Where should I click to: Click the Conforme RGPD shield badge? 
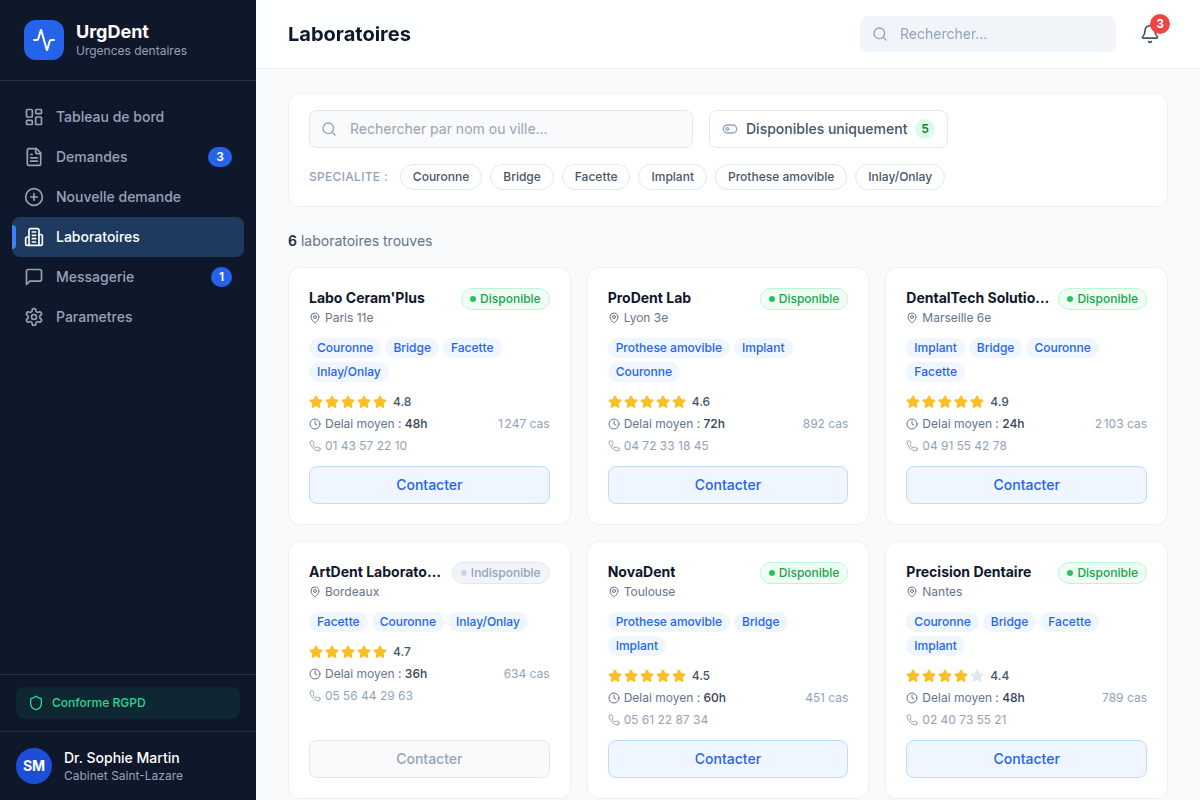pos(128,703)
